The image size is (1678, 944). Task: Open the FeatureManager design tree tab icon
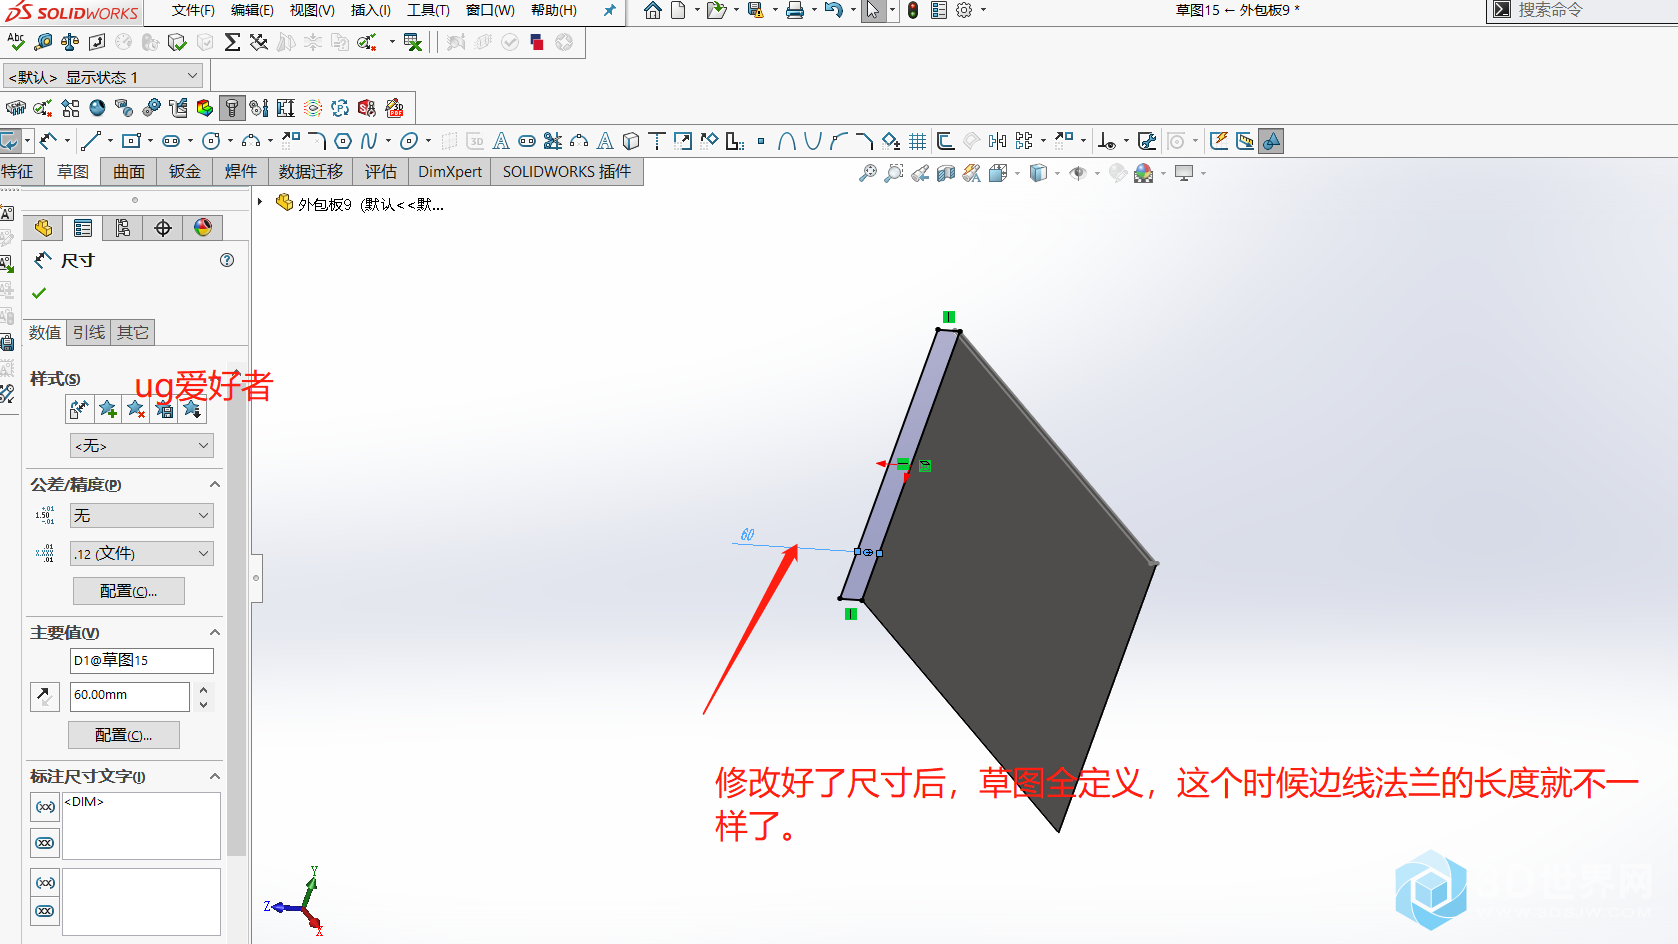(43, 228)
